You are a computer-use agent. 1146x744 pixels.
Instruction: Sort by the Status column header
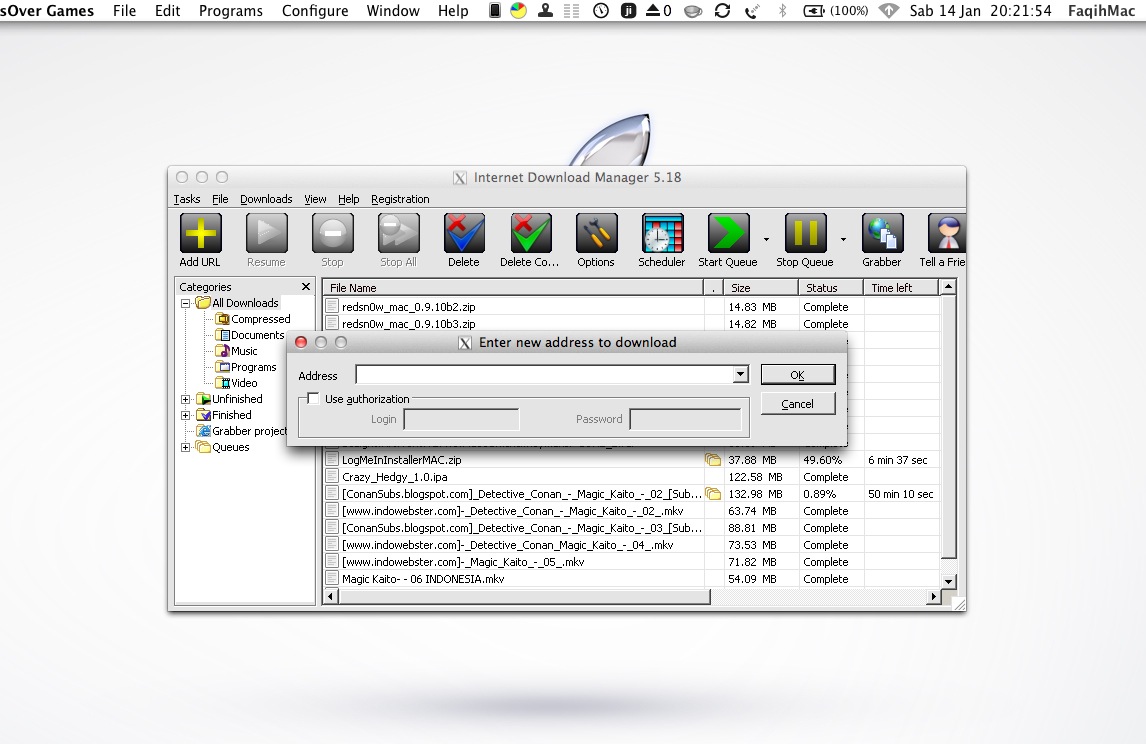click(830, 288)
